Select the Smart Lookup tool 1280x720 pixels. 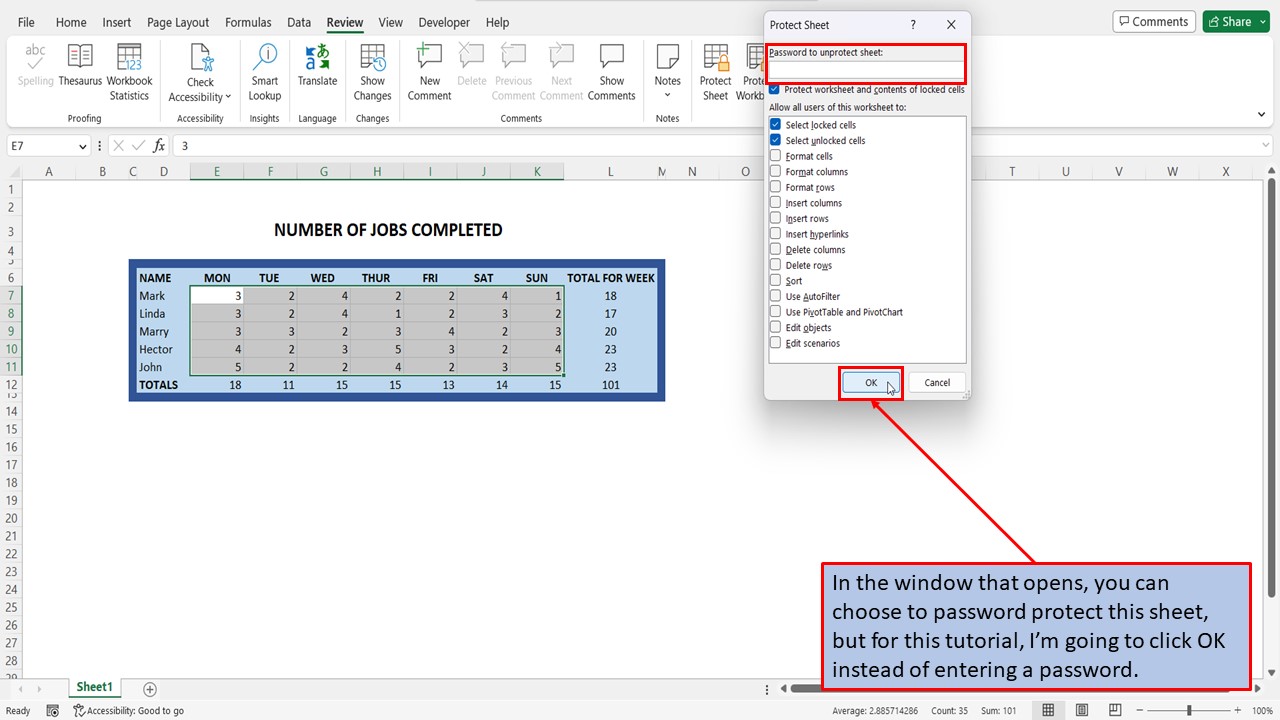pos(264,65)
